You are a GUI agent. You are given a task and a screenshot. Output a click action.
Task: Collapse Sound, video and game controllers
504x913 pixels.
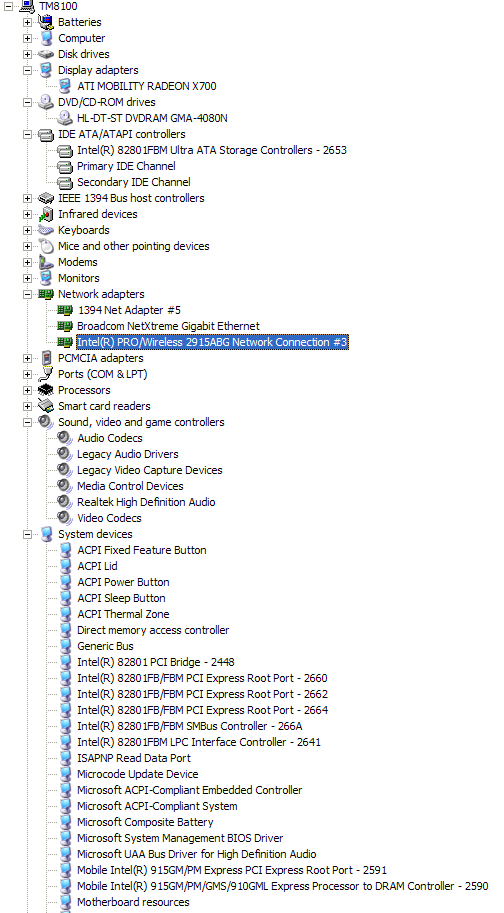27,422
